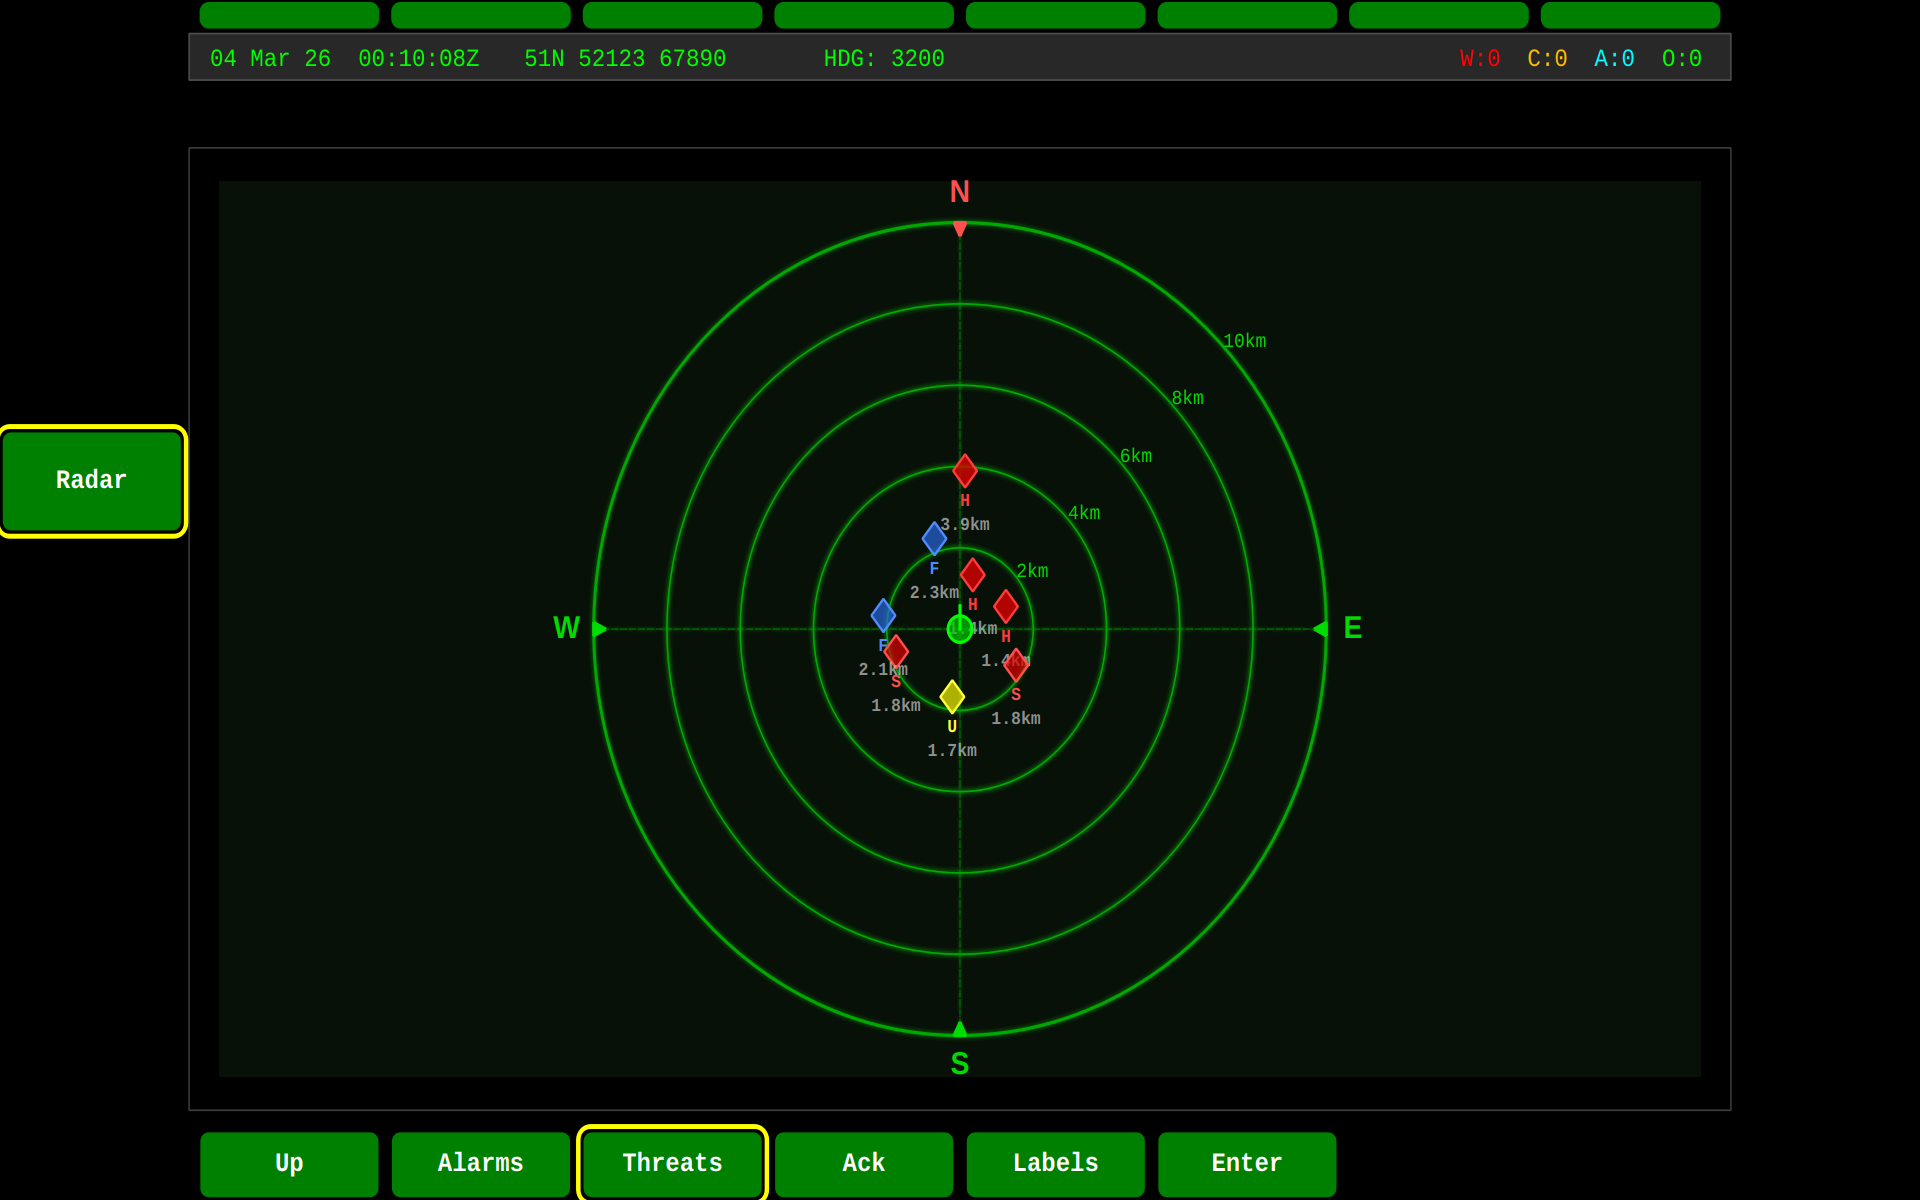
Task: Click the east compass arrow marker
Action: click(x=1322, y=628)
